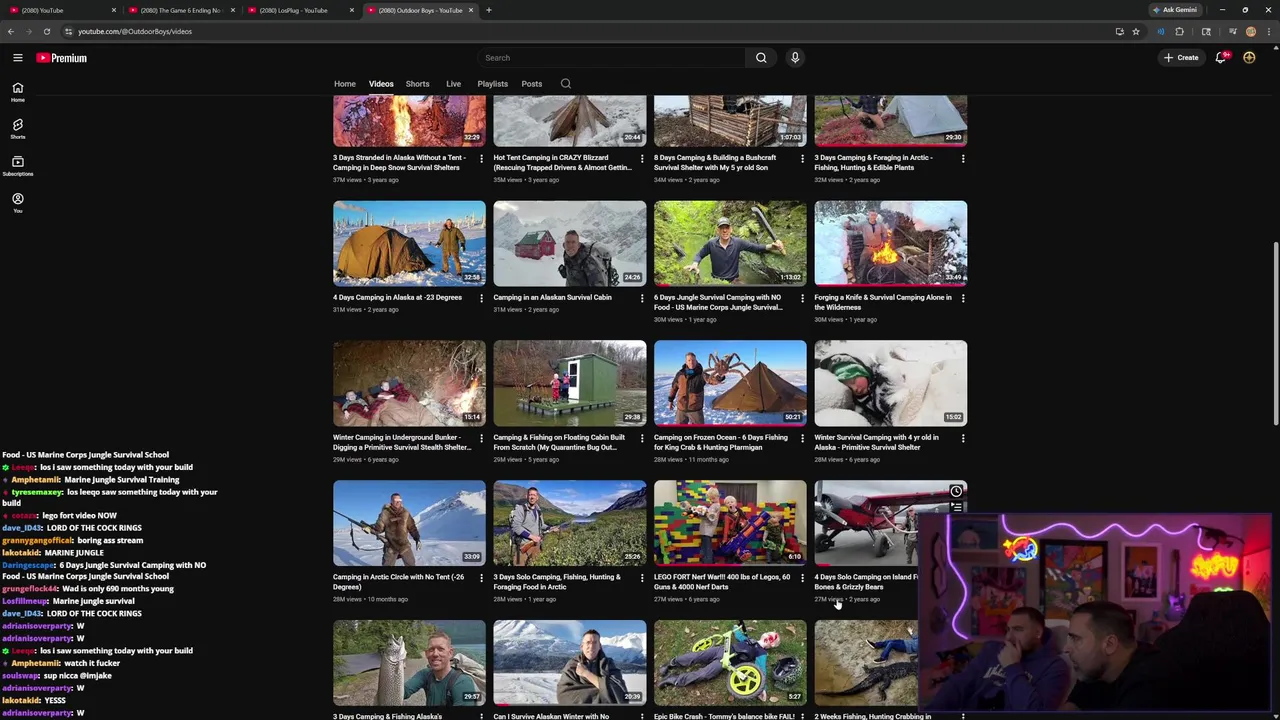Screen dimensions: 1280x720
Task: Switch to the channel Shorts tab
Action: pyautogui.click(x=417, y=84)
